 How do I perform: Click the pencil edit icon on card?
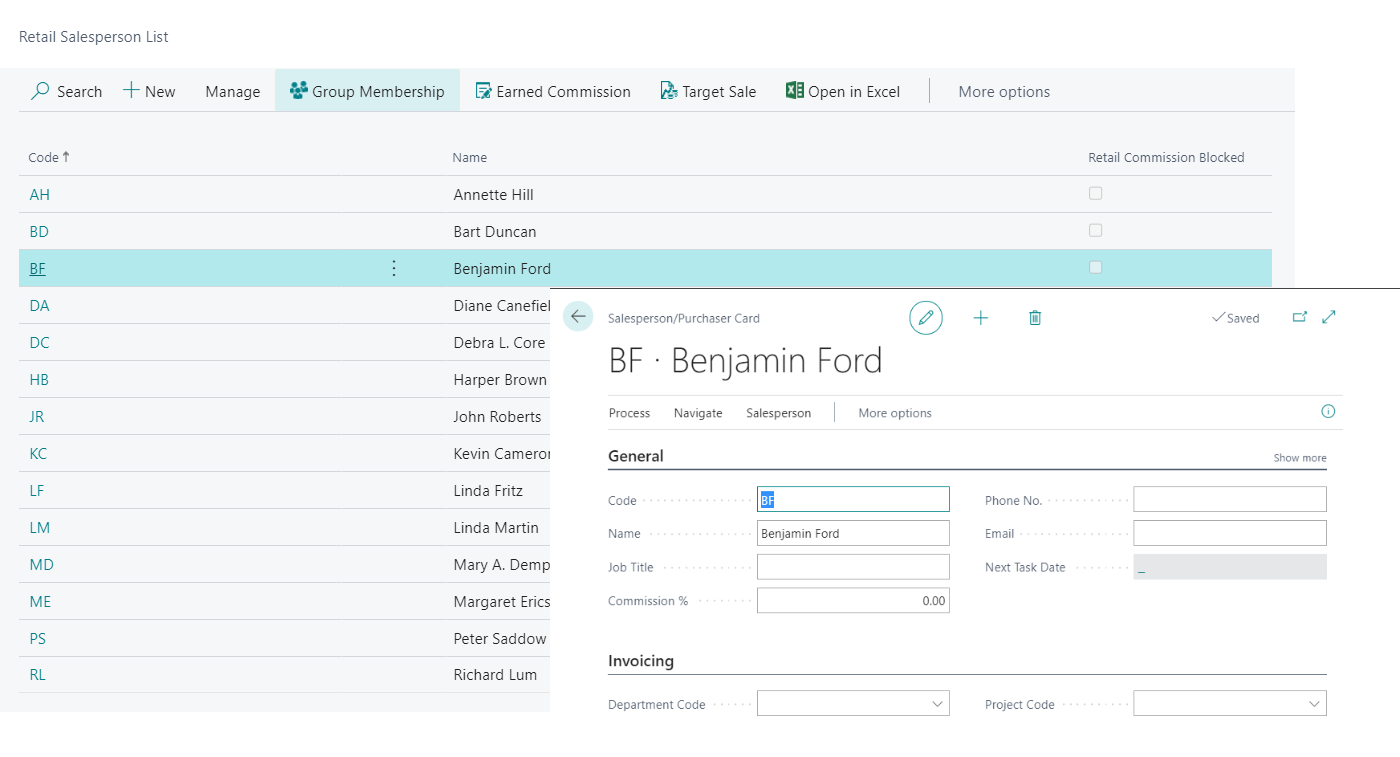coord(926,318)
